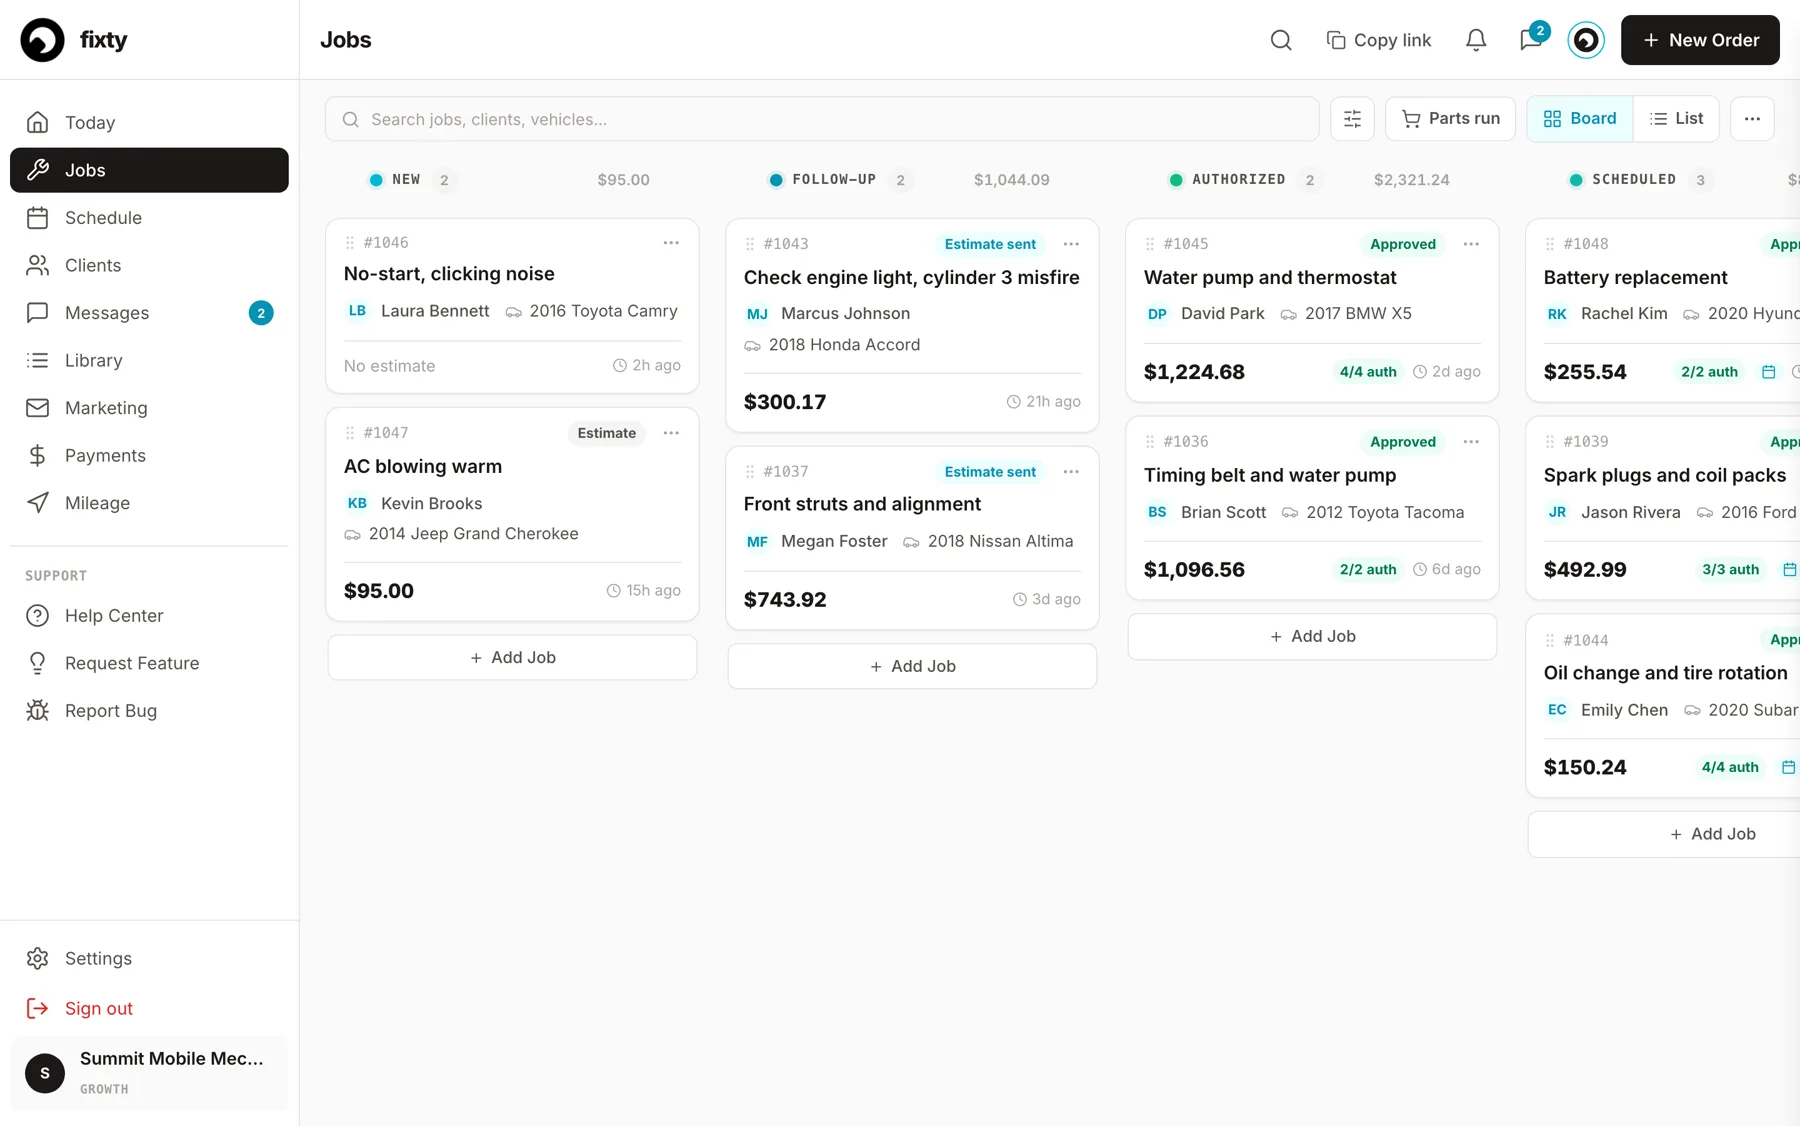Click the user profile avatar in header

(1586, 40)
